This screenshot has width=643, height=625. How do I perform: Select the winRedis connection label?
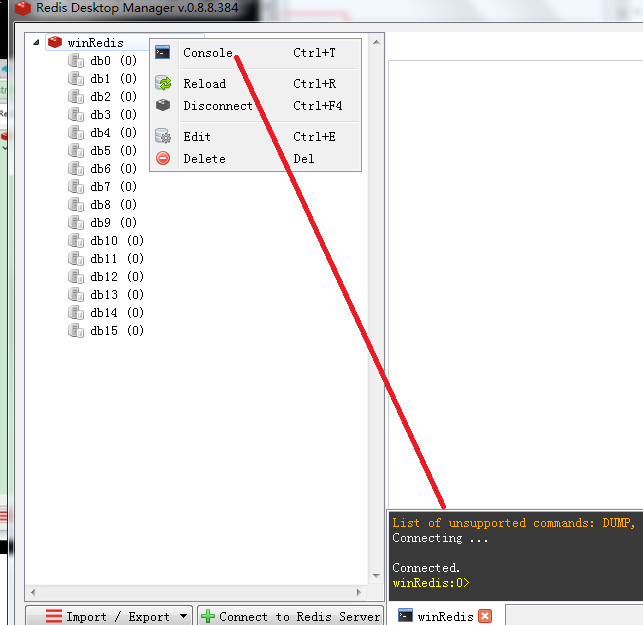(x=96, y=43)
